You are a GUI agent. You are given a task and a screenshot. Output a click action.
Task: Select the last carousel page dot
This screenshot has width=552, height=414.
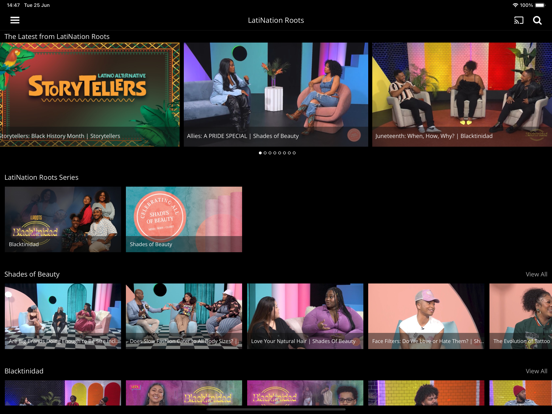click(294, 153)
